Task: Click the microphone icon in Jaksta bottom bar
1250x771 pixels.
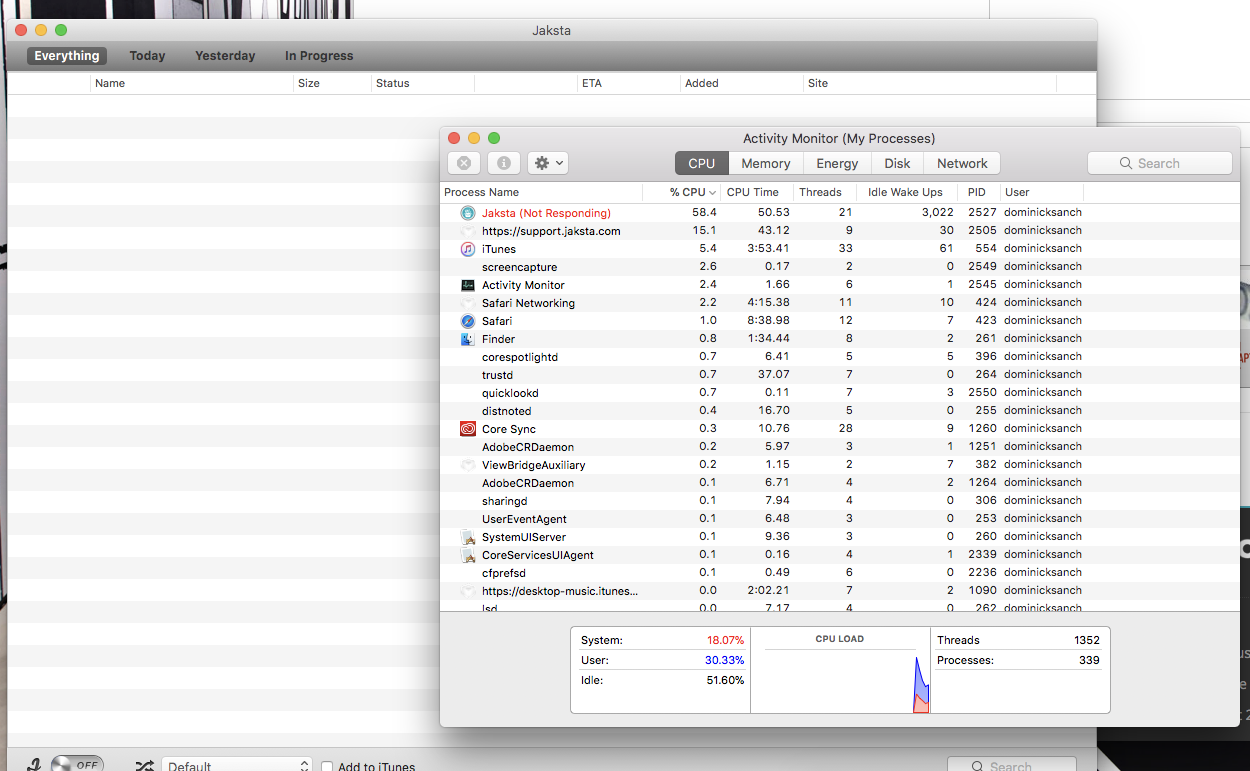Action: [x=34, y=765]
